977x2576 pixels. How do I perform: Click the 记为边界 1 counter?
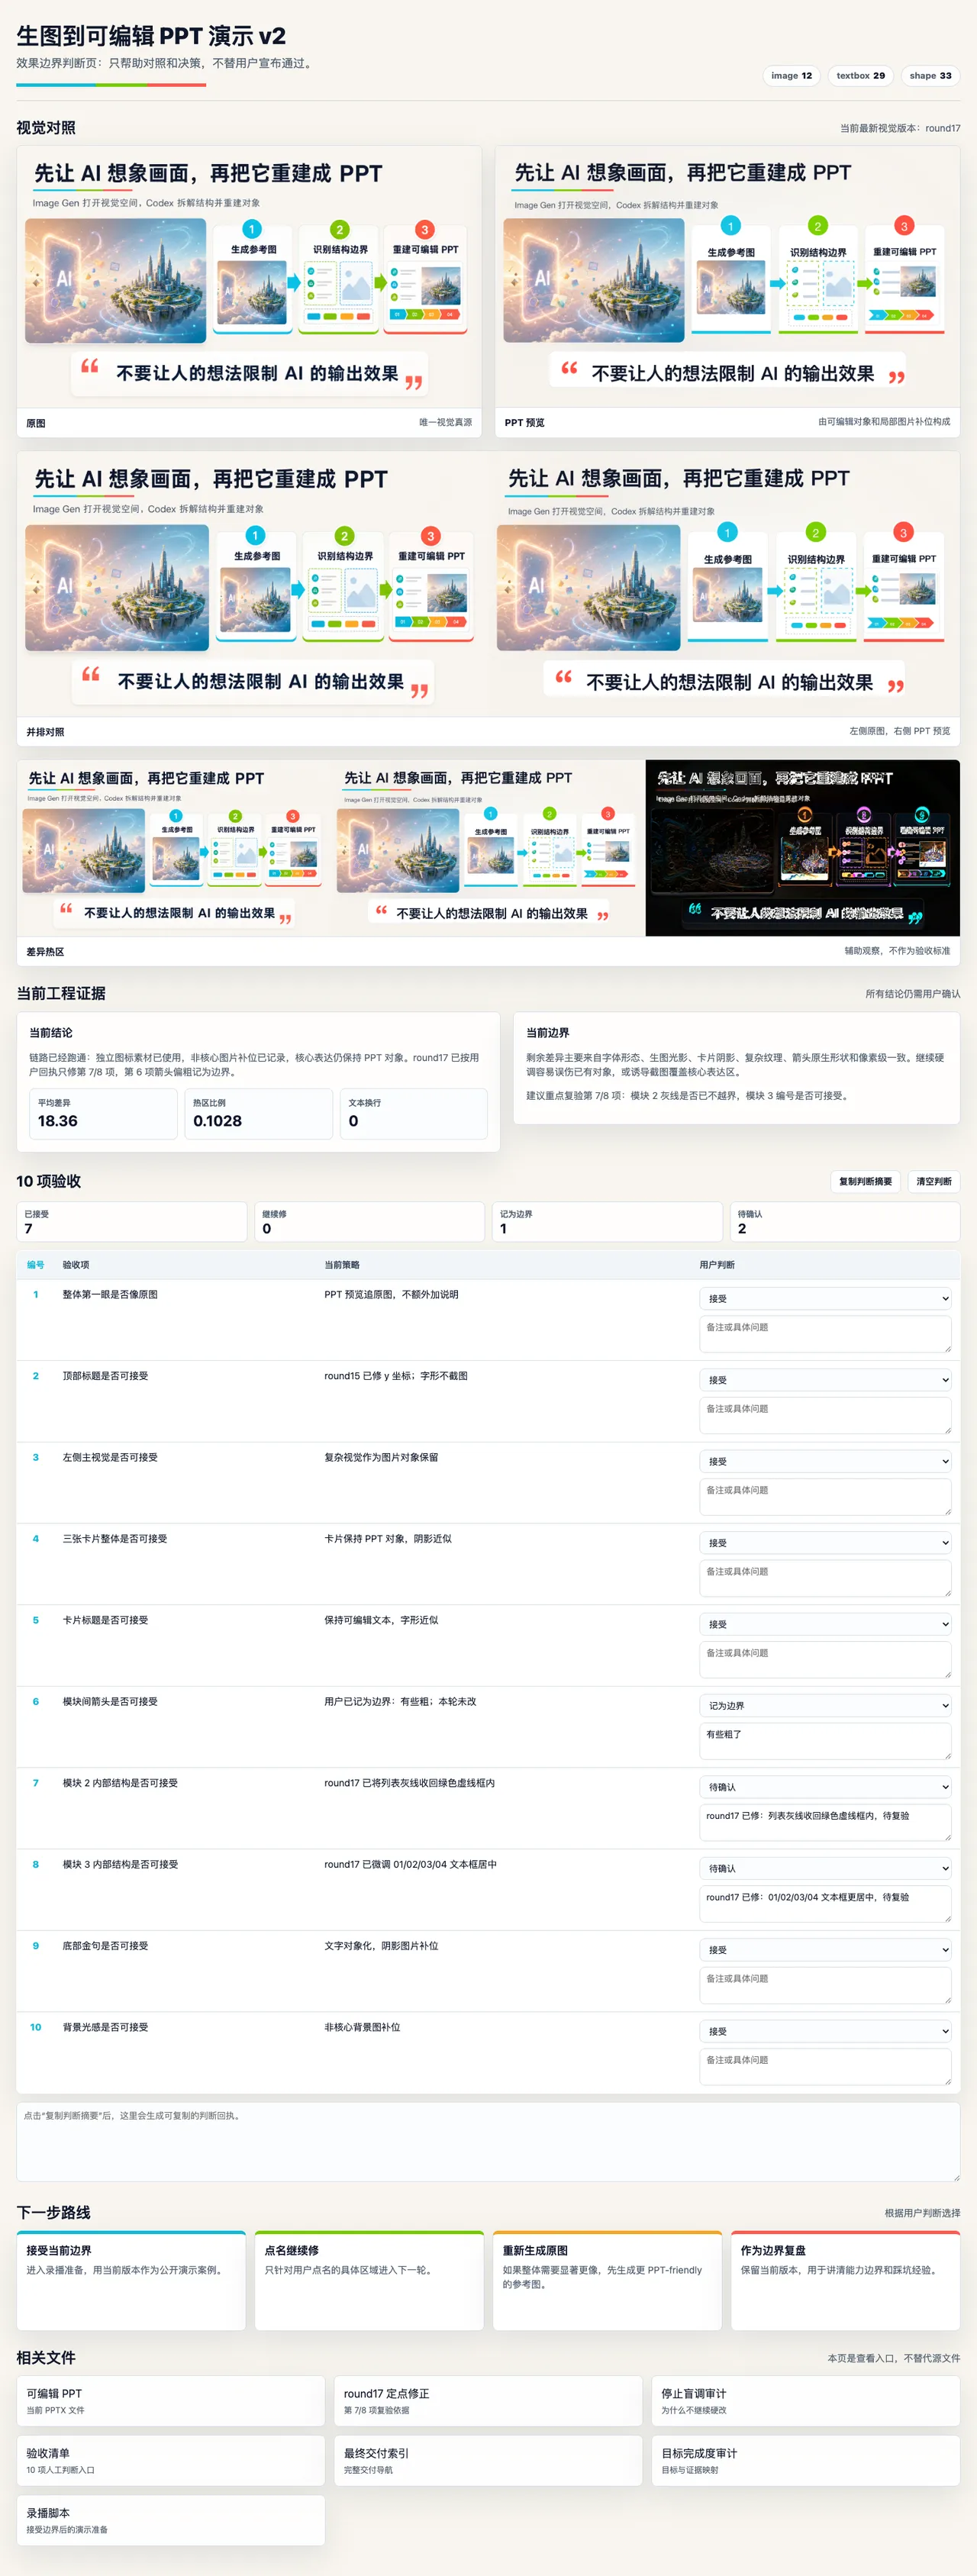click(607, 1221)
